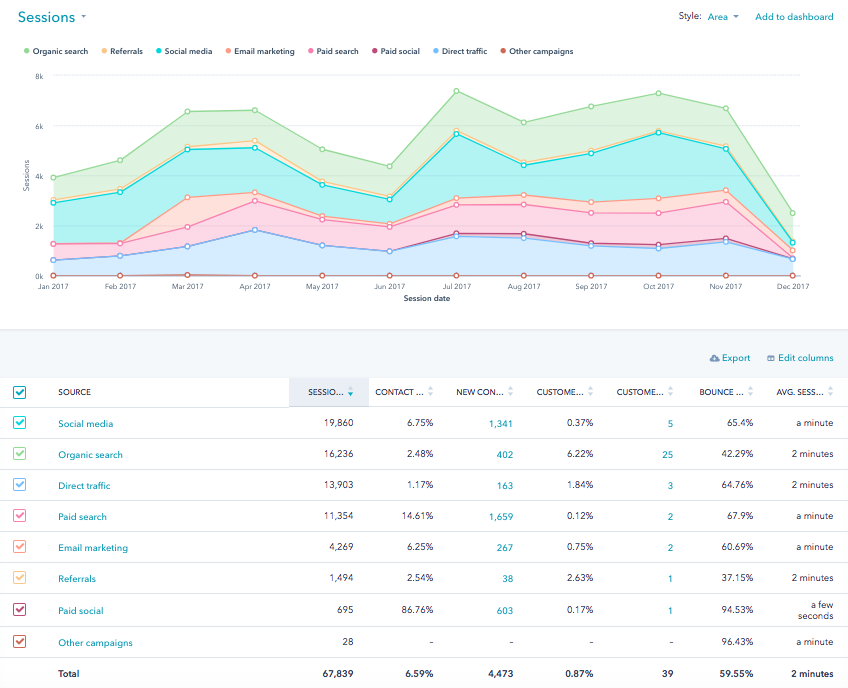This screenshot has height=688, width=848.
Task: Toggle Paid social legend dot
Action: pos(374,51)
